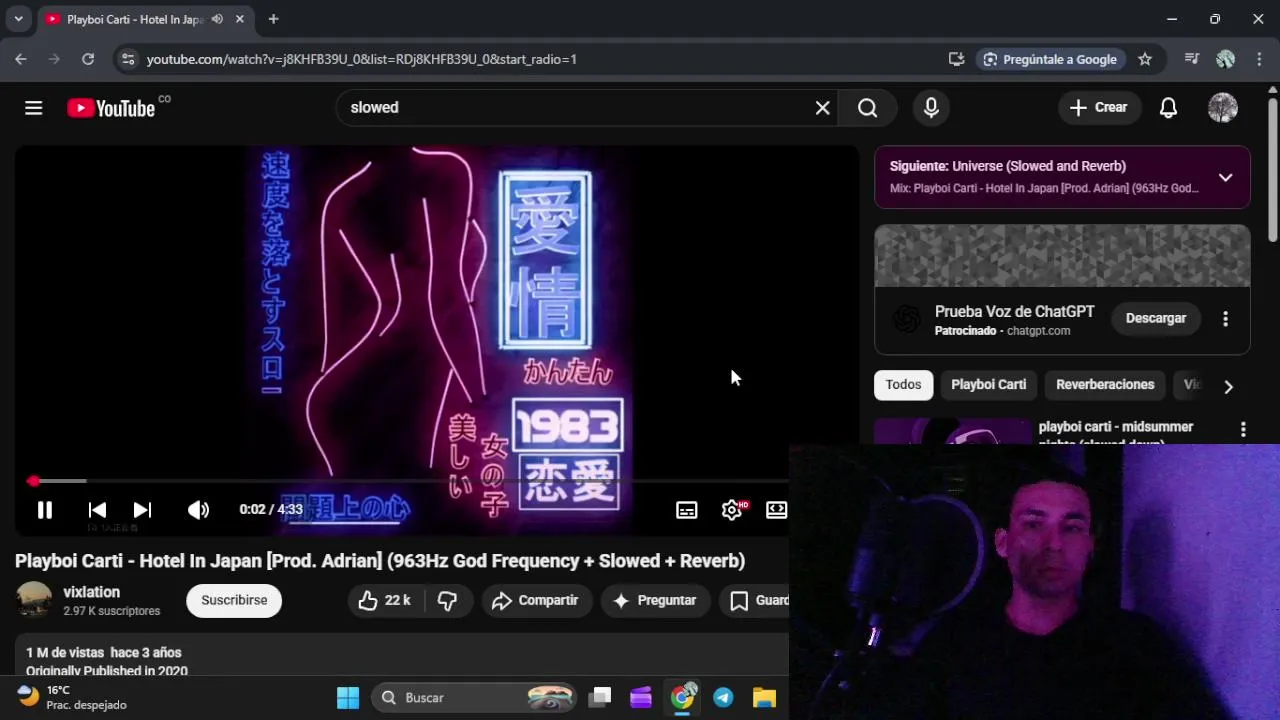Open player settings gear
This screenshot has height=720, width=1280.
pos(732,510)
